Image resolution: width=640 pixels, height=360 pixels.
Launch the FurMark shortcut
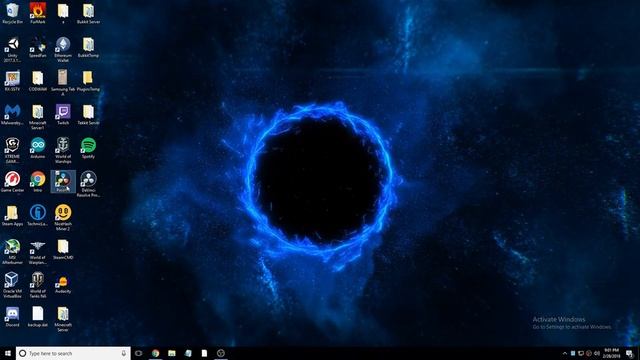coord(38,13)
